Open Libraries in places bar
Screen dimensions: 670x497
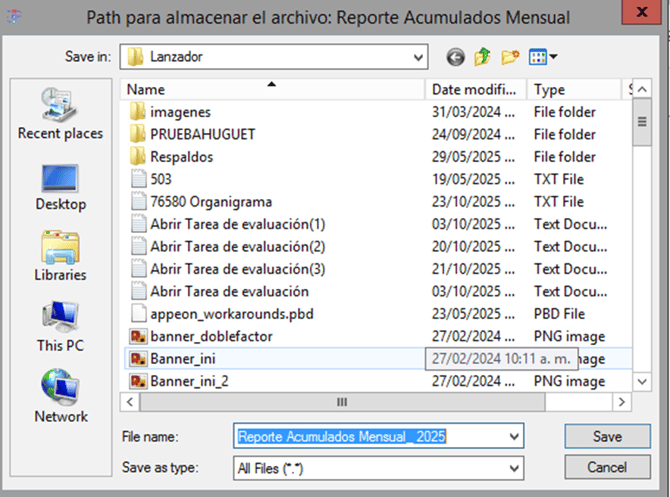pyautogui.click(x=60, y=256)
